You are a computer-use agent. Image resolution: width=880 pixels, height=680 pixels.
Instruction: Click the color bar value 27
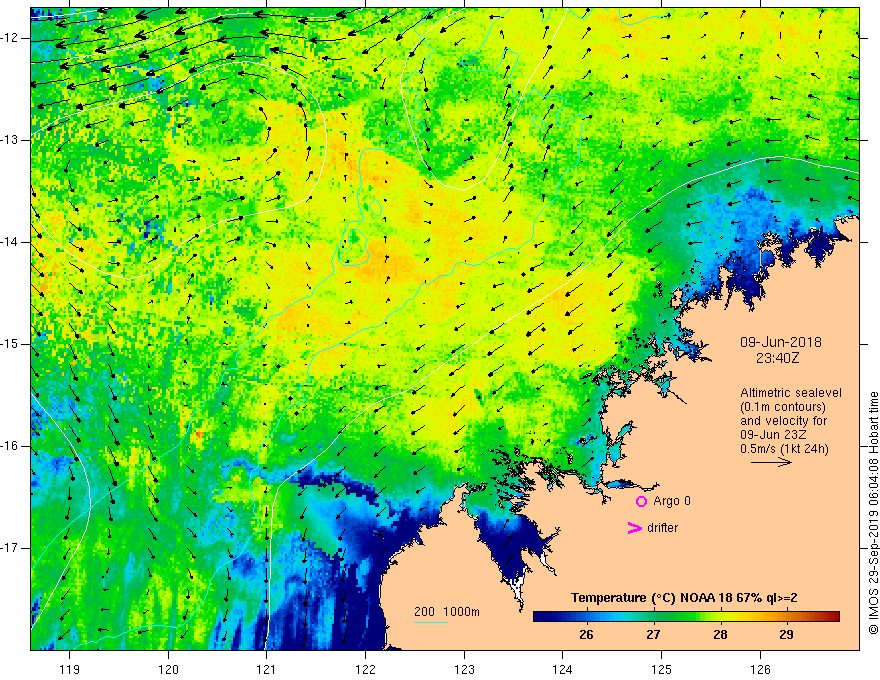pyautogui.click(x=653, y=635)
